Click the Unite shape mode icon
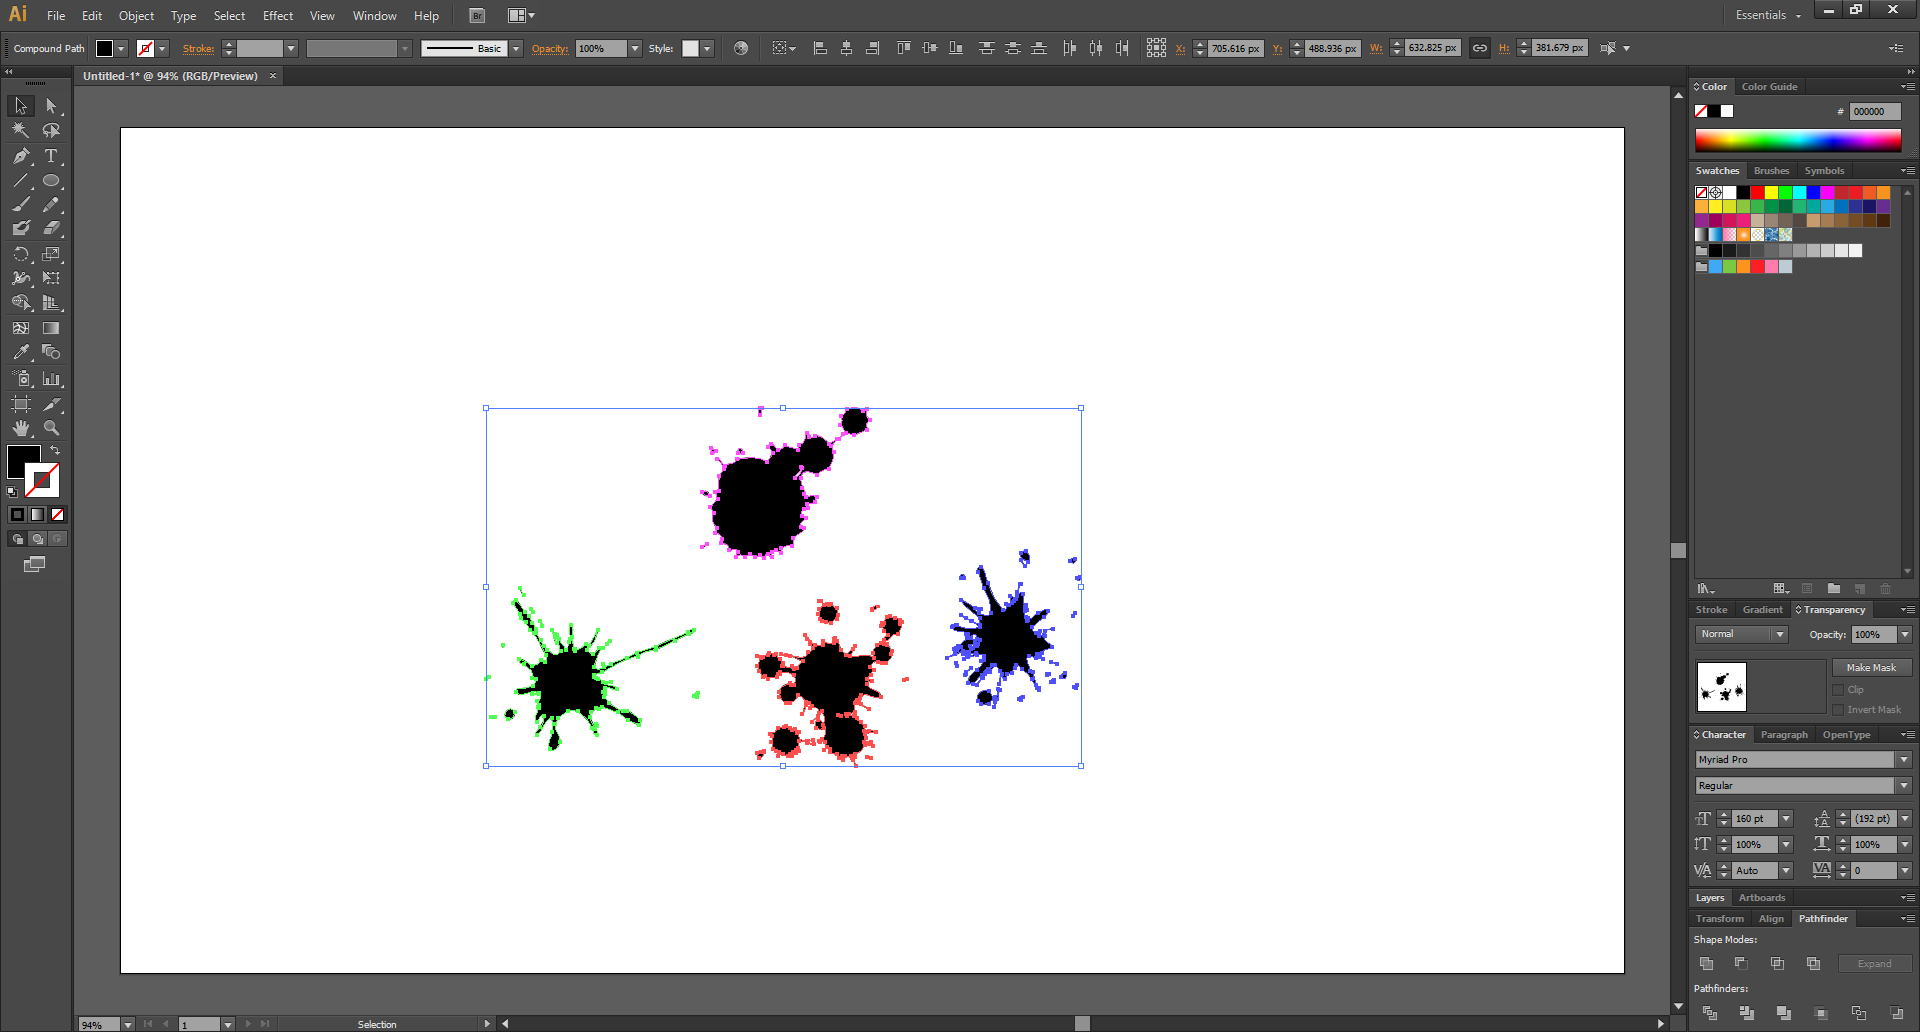Viewport: 1920px width, 1032px height. pyautogui.click(x=1707, y=963)
